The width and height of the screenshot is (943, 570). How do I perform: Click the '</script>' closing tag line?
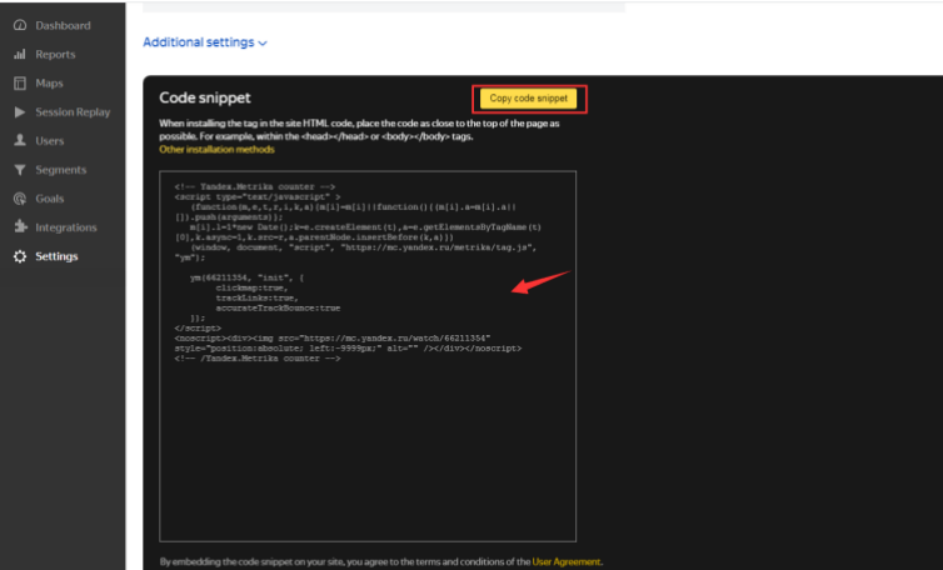pos(197,328)
